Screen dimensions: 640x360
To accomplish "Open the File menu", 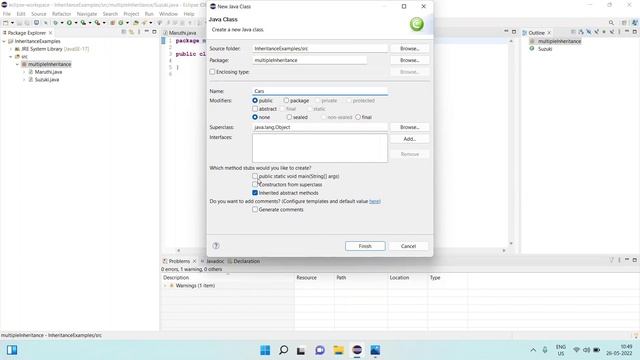I will 7,14.
